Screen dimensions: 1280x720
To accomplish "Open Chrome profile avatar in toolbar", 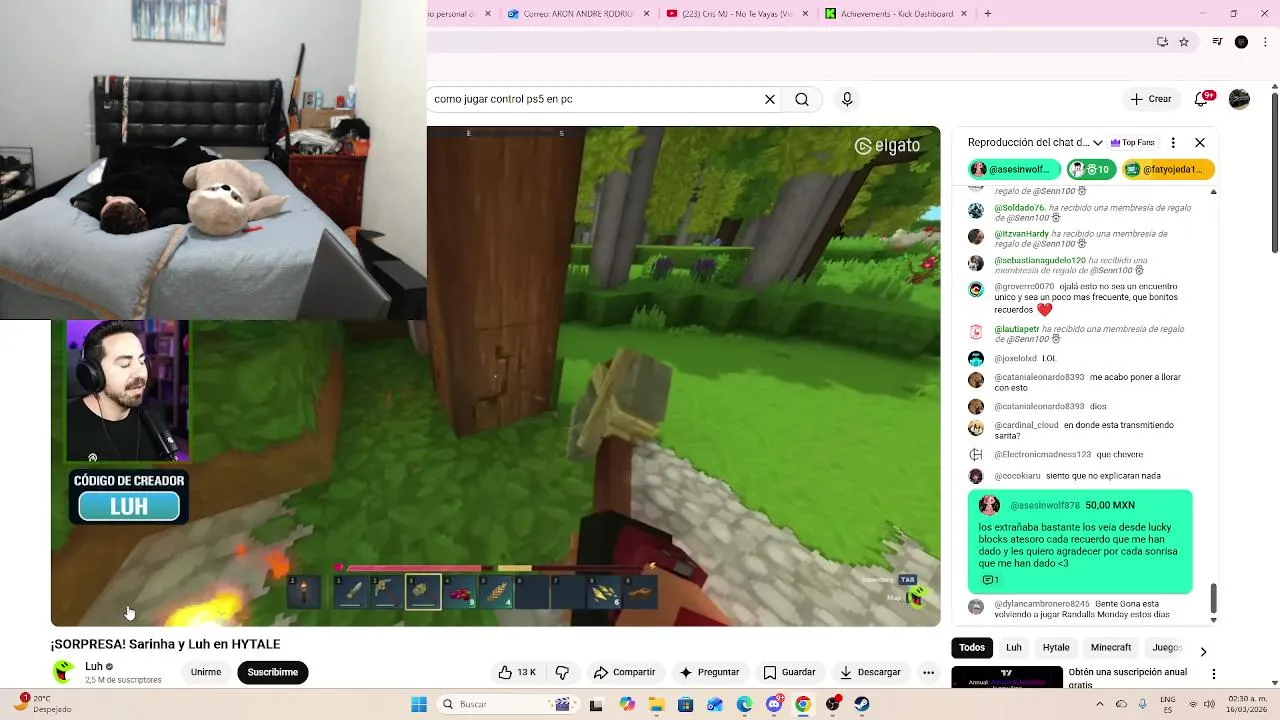I will [x=1241, y=42].
